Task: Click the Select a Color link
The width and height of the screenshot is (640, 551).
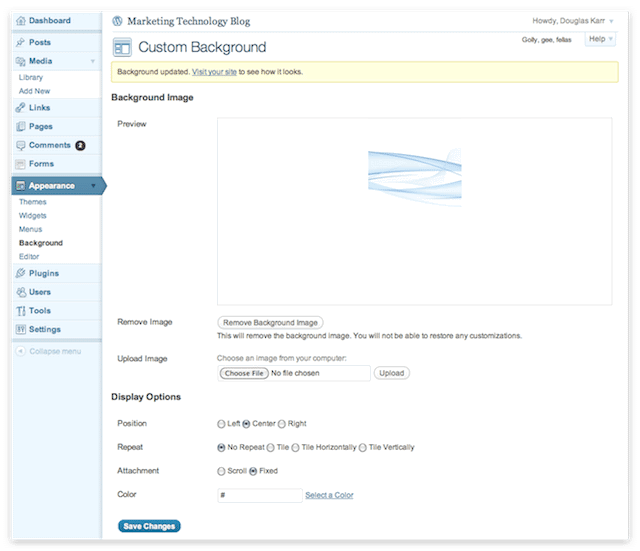Action: 329,495
